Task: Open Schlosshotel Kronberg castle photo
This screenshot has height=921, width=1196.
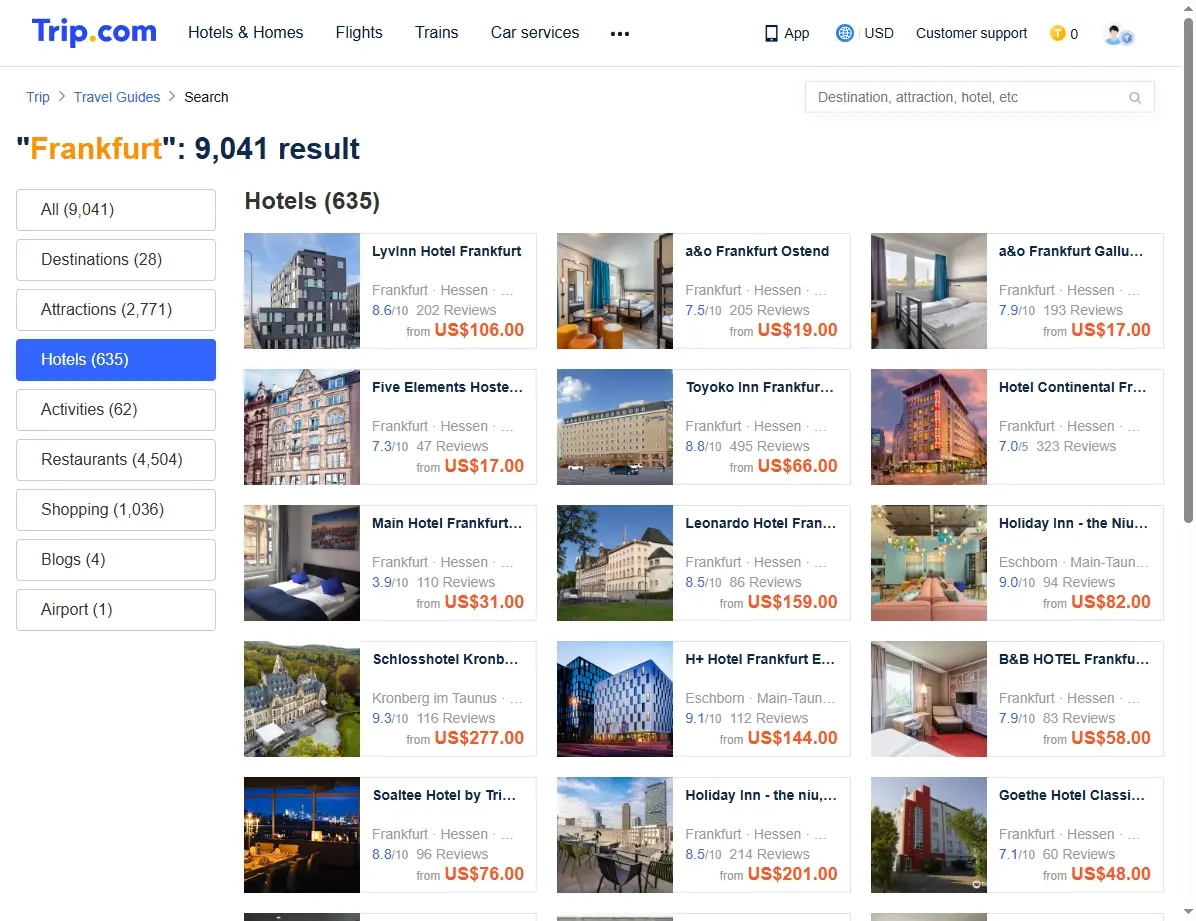Action: click(x=302, y=699)
